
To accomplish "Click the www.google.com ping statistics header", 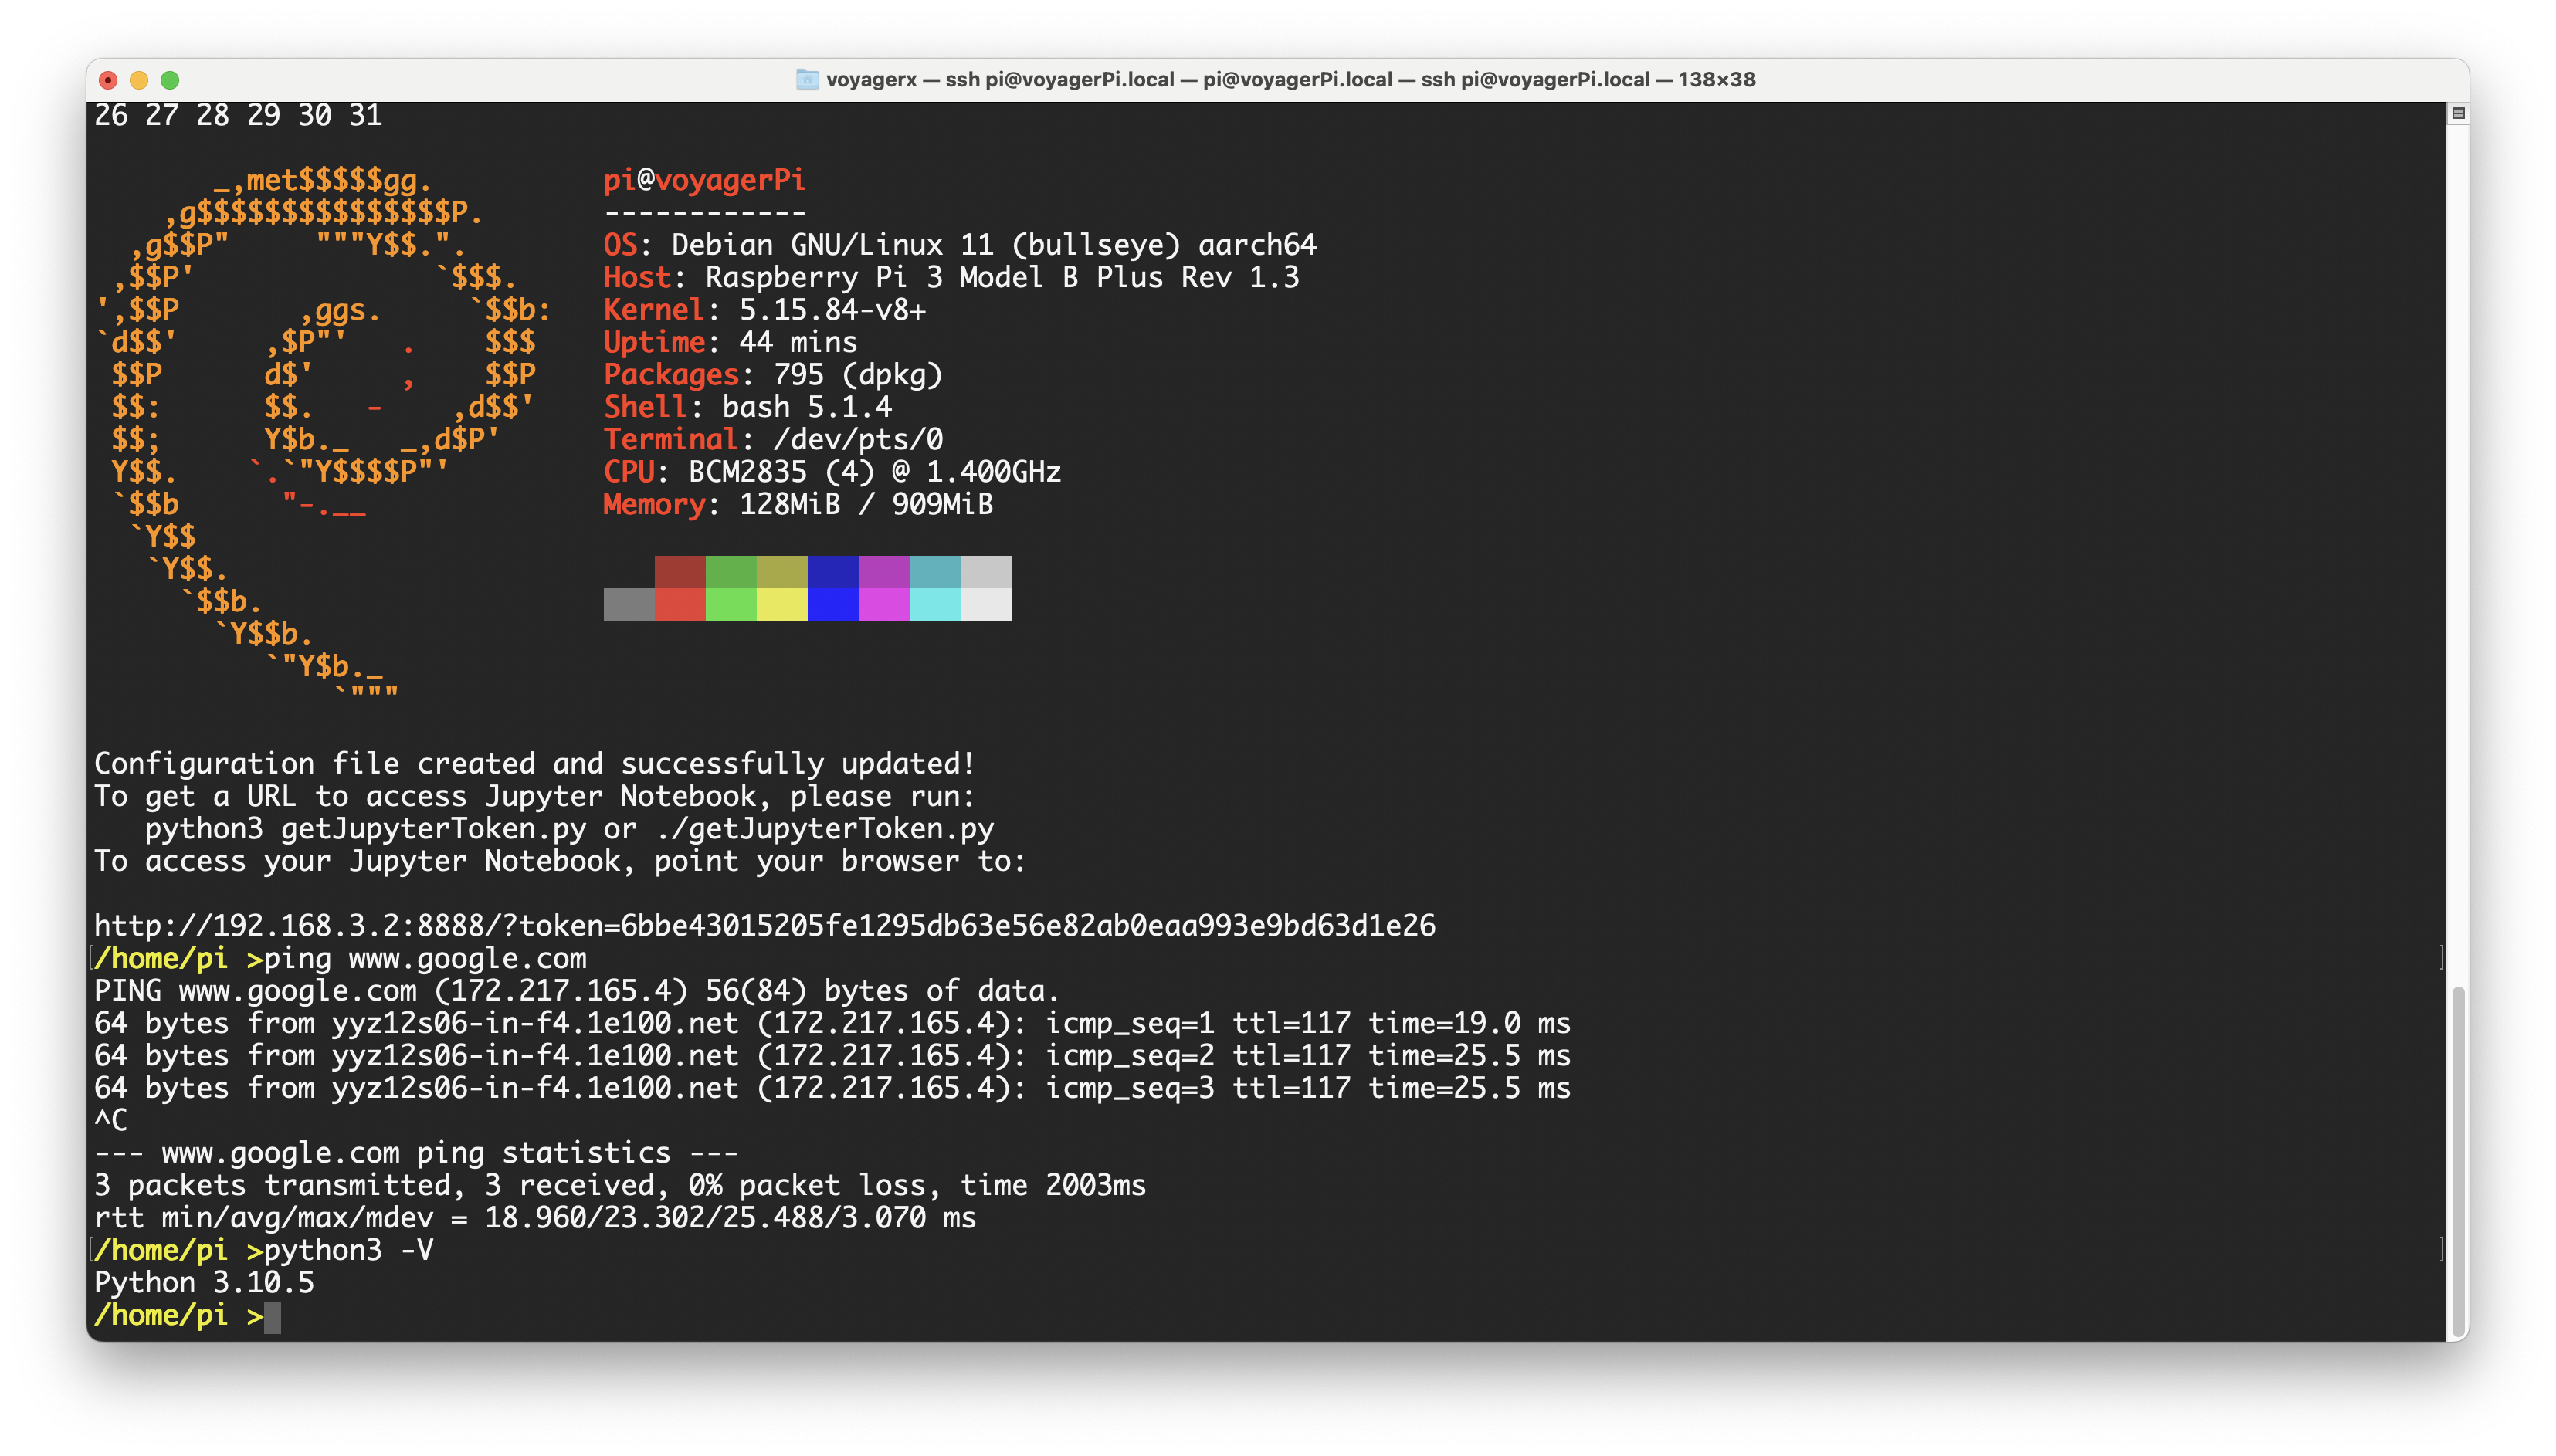I will pyautogui.click(x=416, y=1153).
